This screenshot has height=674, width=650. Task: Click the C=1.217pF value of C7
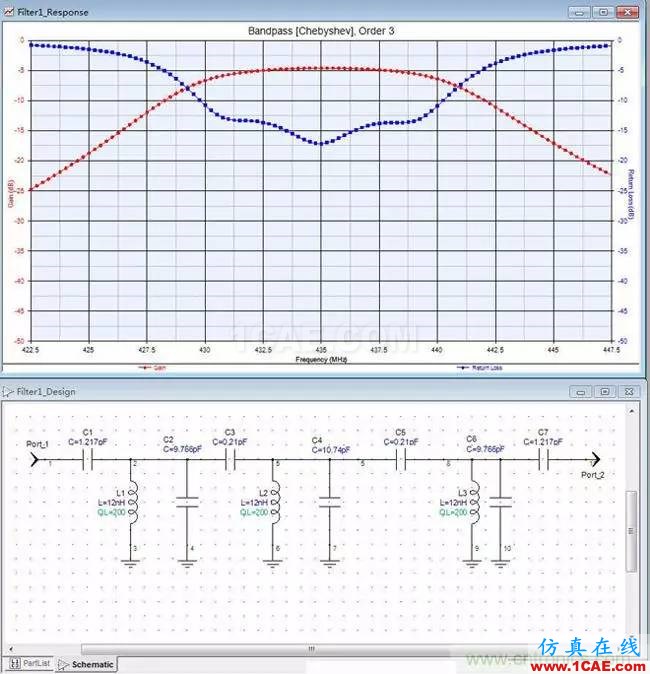coord(543,441)
